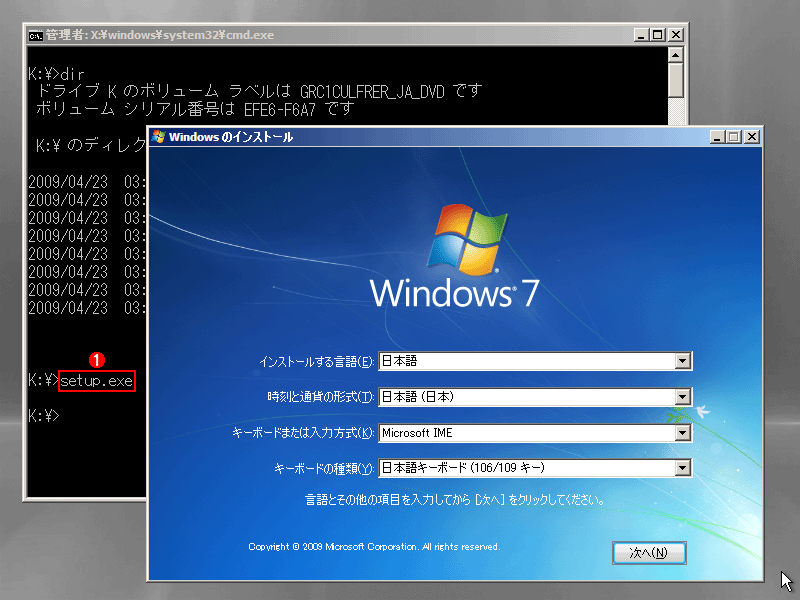Open the キーボードまたは入力方式 dropdown arrow
800x600 pixels.
[682, 433]
